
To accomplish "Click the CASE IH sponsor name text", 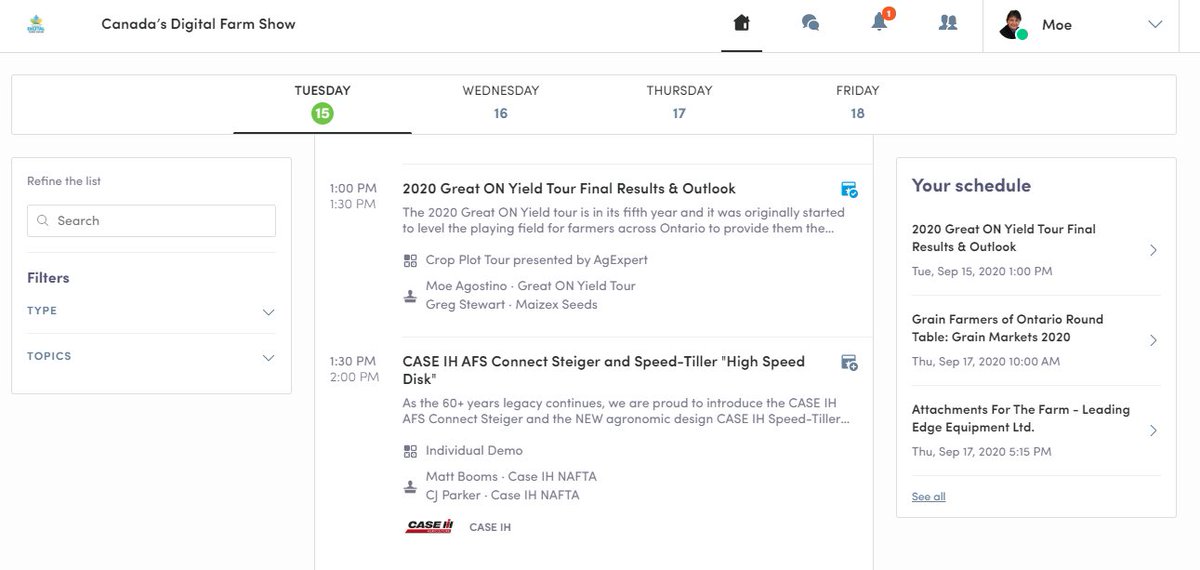I will [490, 527].
